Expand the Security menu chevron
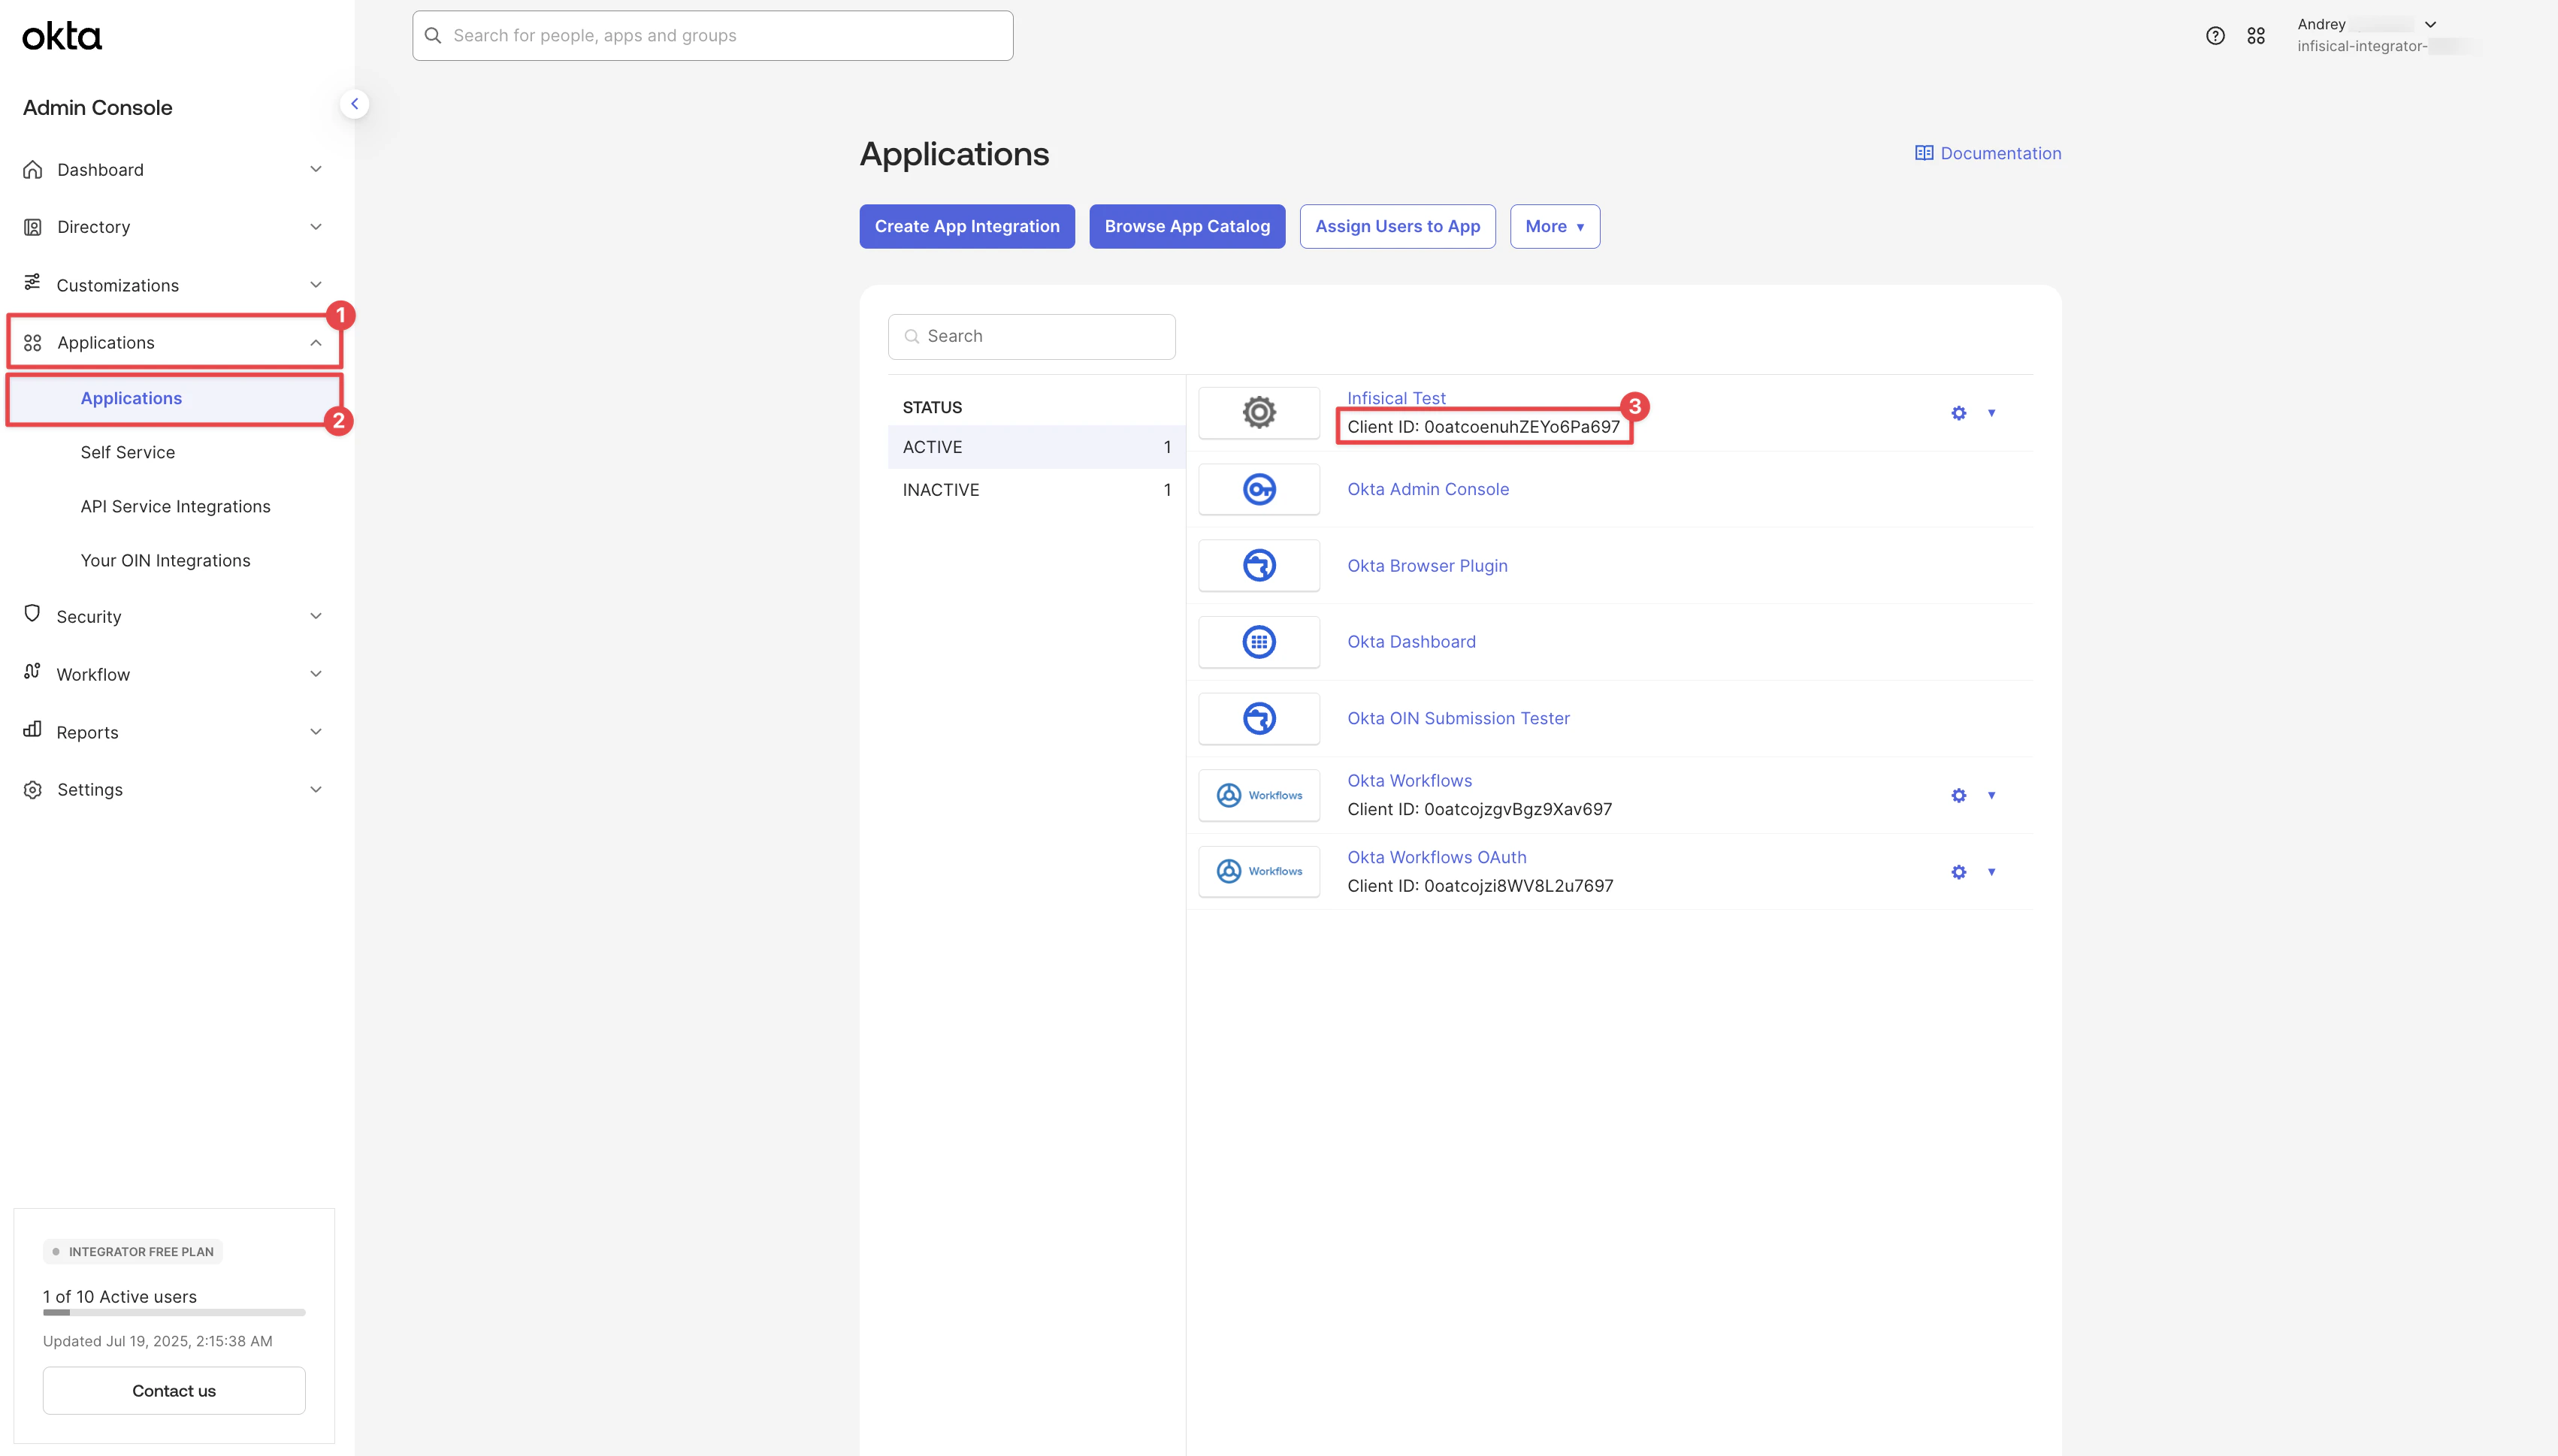This screenshot has height=1456, width=2558. [x=316, y=616]
